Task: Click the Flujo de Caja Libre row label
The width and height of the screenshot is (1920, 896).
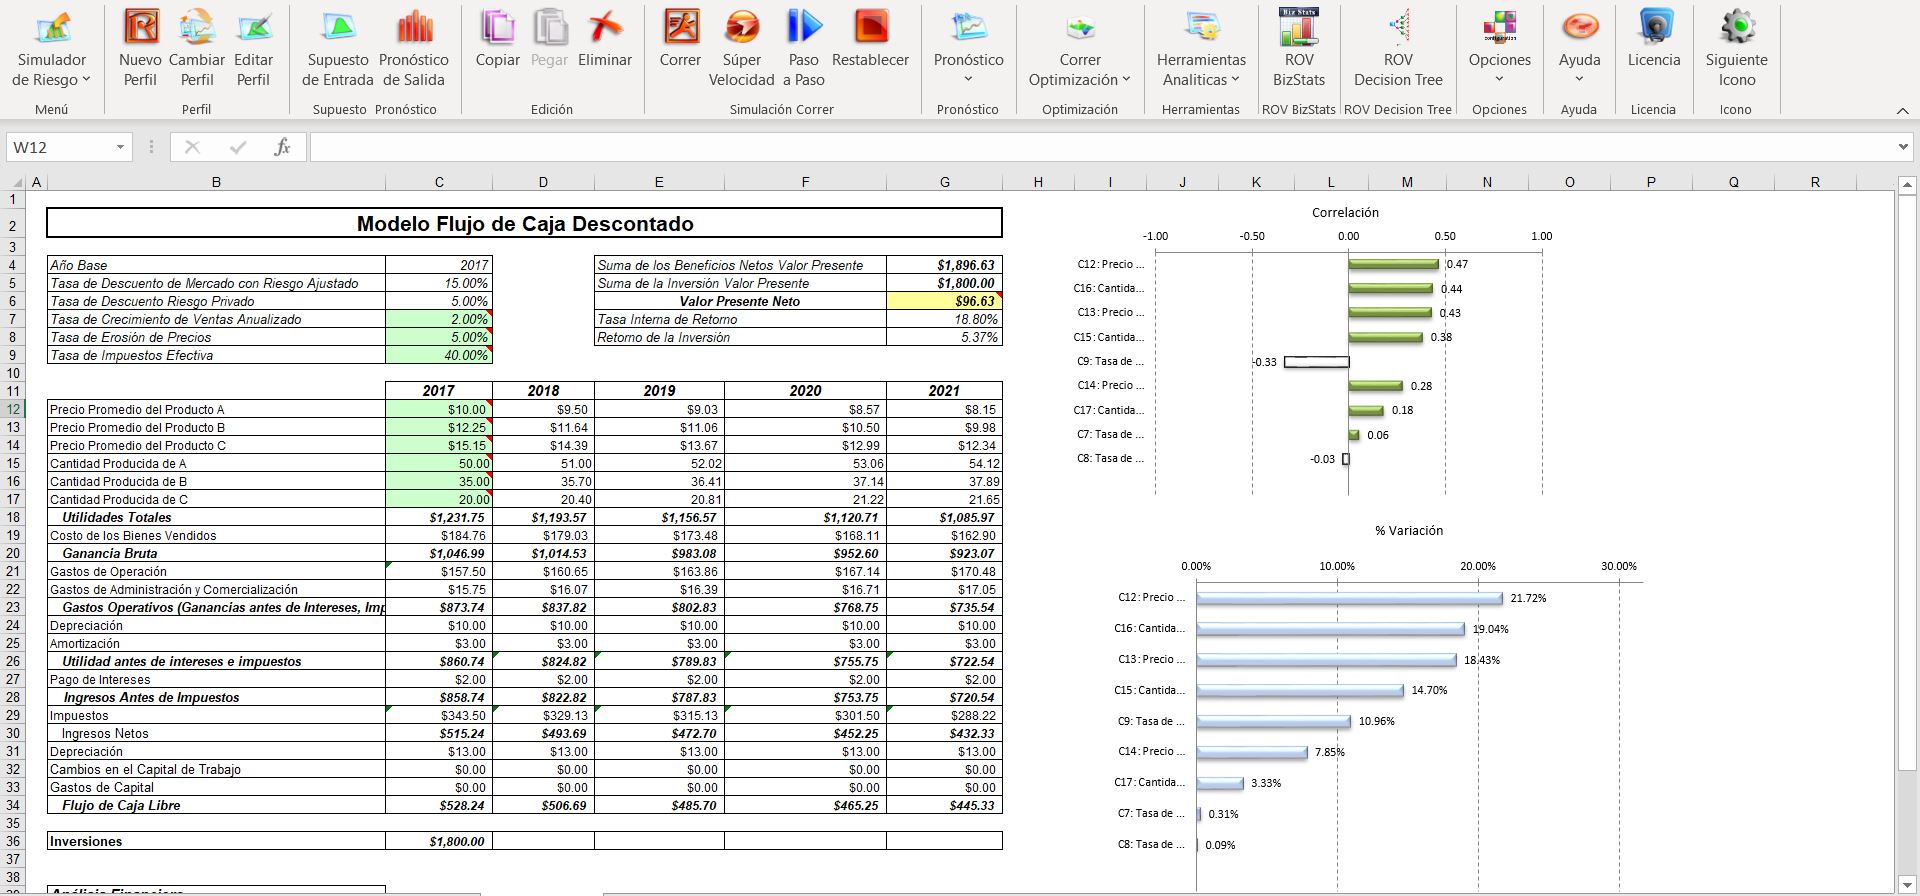Action: 121,805
